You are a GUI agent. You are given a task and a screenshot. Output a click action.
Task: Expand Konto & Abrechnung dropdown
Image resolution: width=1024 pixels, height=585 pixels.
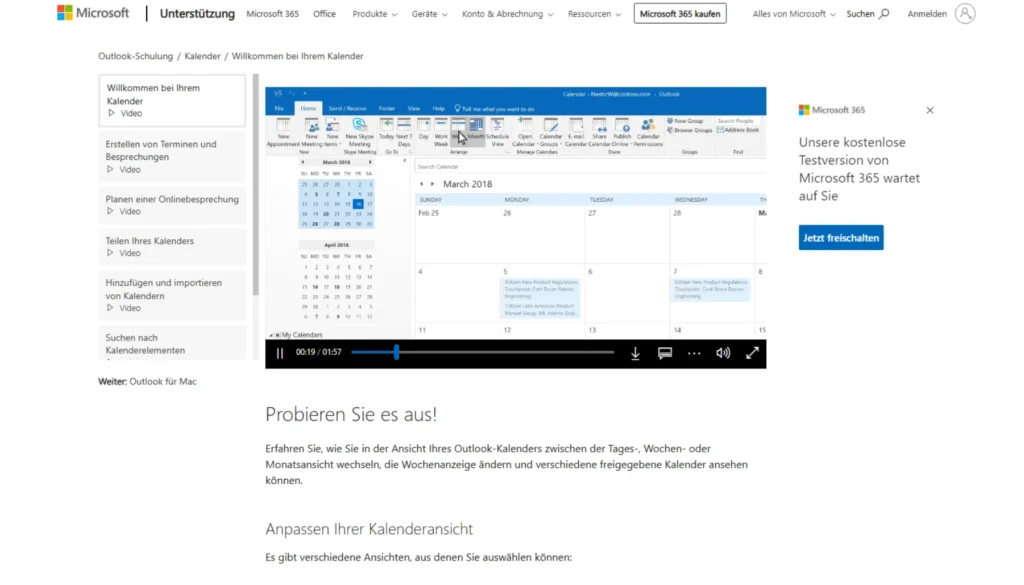click(507, 14)
